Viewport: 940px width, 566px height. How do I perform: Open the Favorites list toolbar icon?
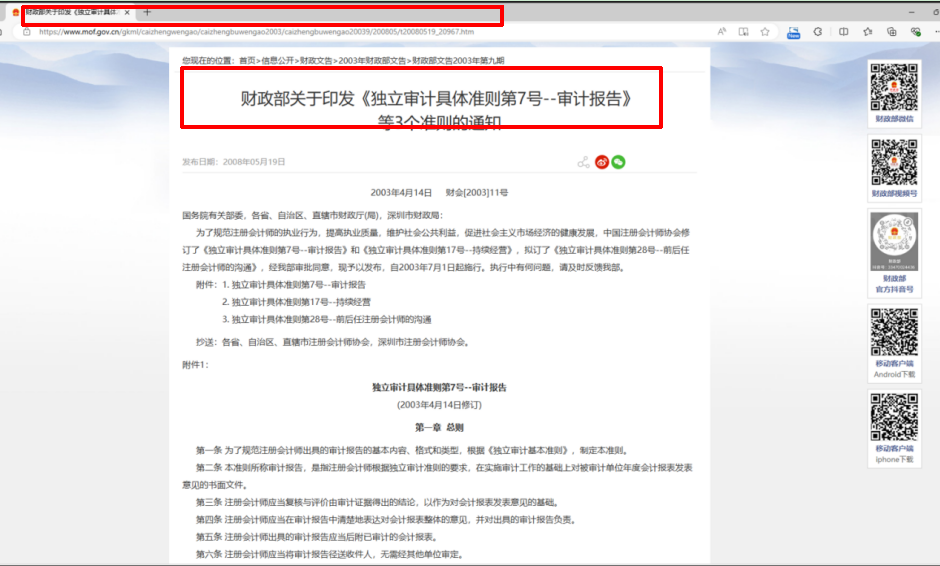pyautogui.click(x=867, y=32)
